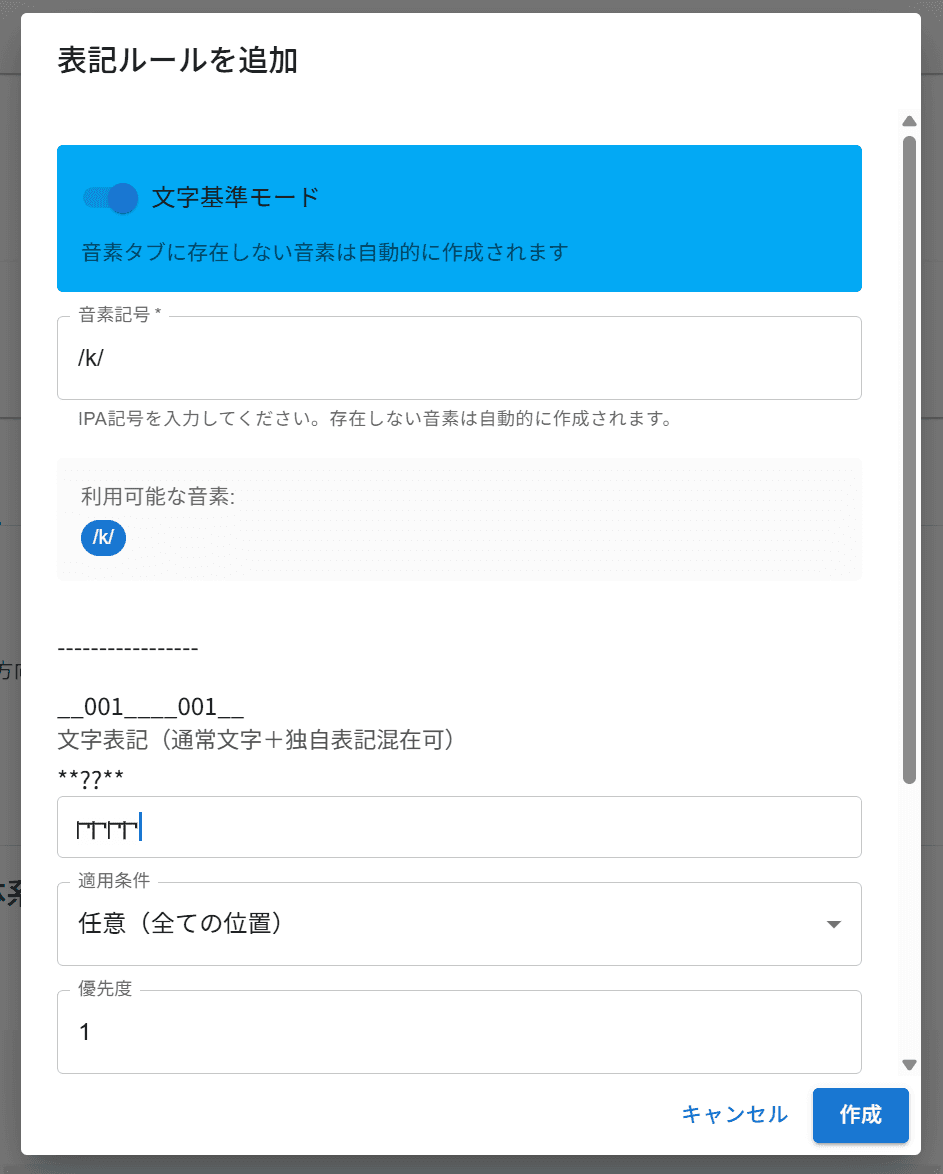Click the 文字基準モード label text
The width and height of the screenshot is (943, 1174).
click(x=235, y=198)
